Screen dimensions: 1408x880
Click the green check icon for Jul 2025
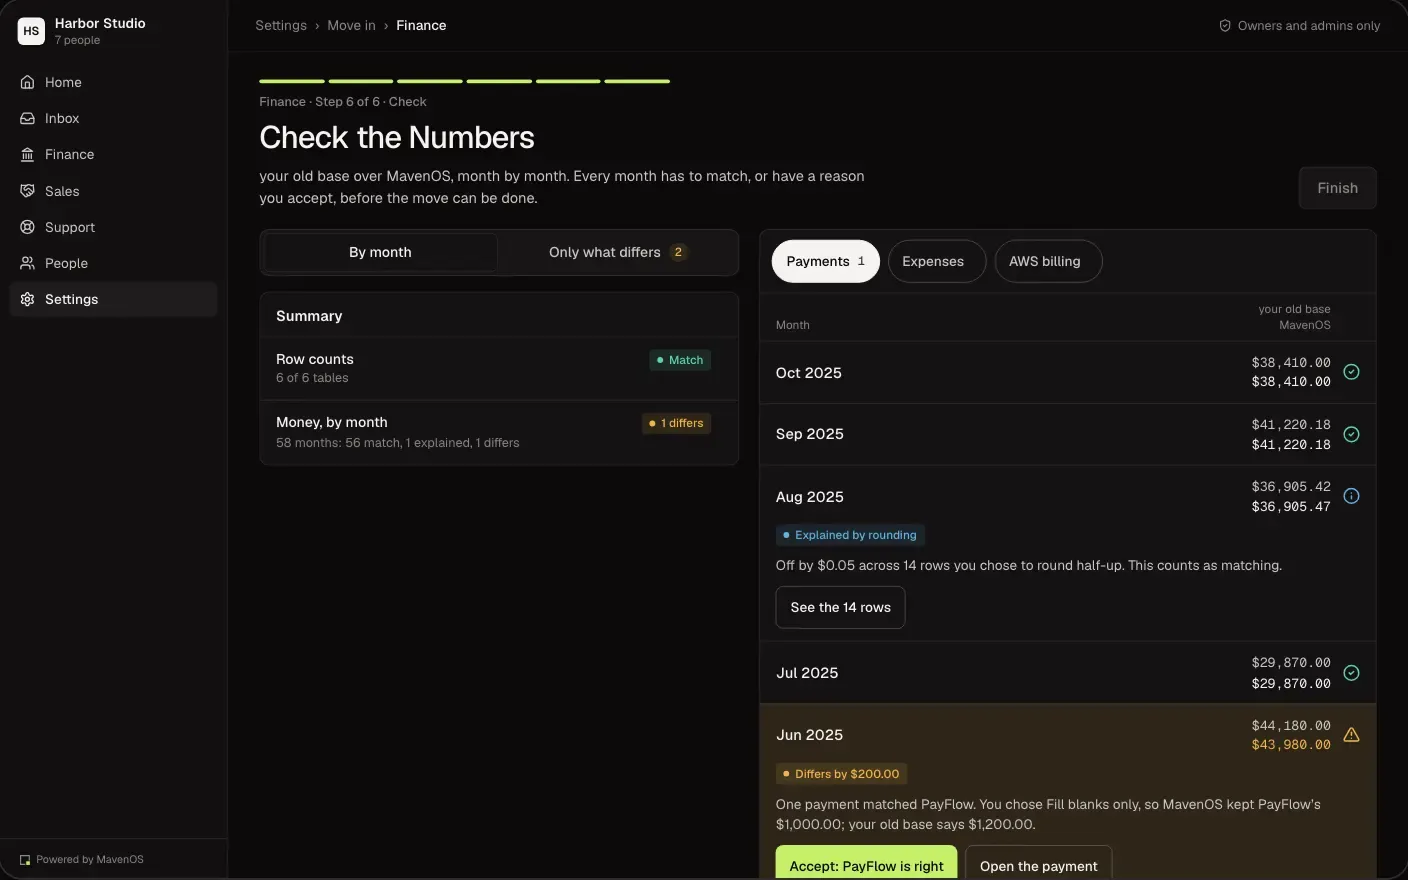coord(1351,673)
